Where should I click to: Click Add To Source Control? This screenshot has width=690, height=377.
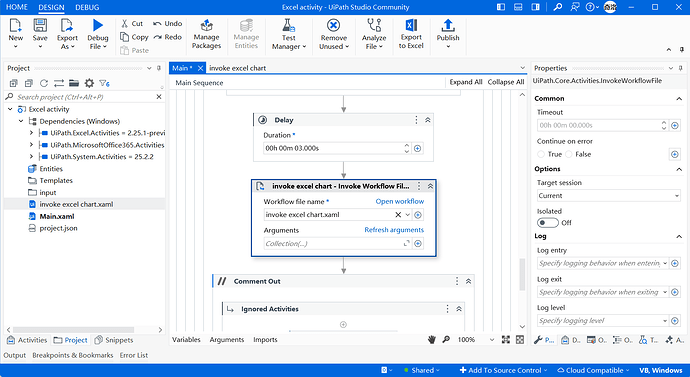[x=503, y=370]
